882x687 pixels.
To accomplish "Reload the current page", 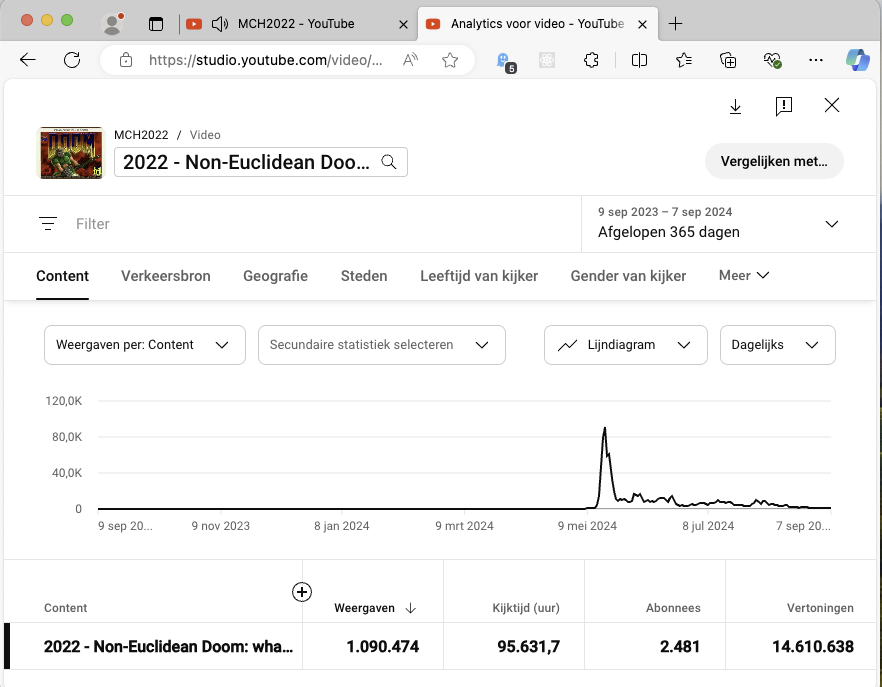I will [x=72, y=60].
